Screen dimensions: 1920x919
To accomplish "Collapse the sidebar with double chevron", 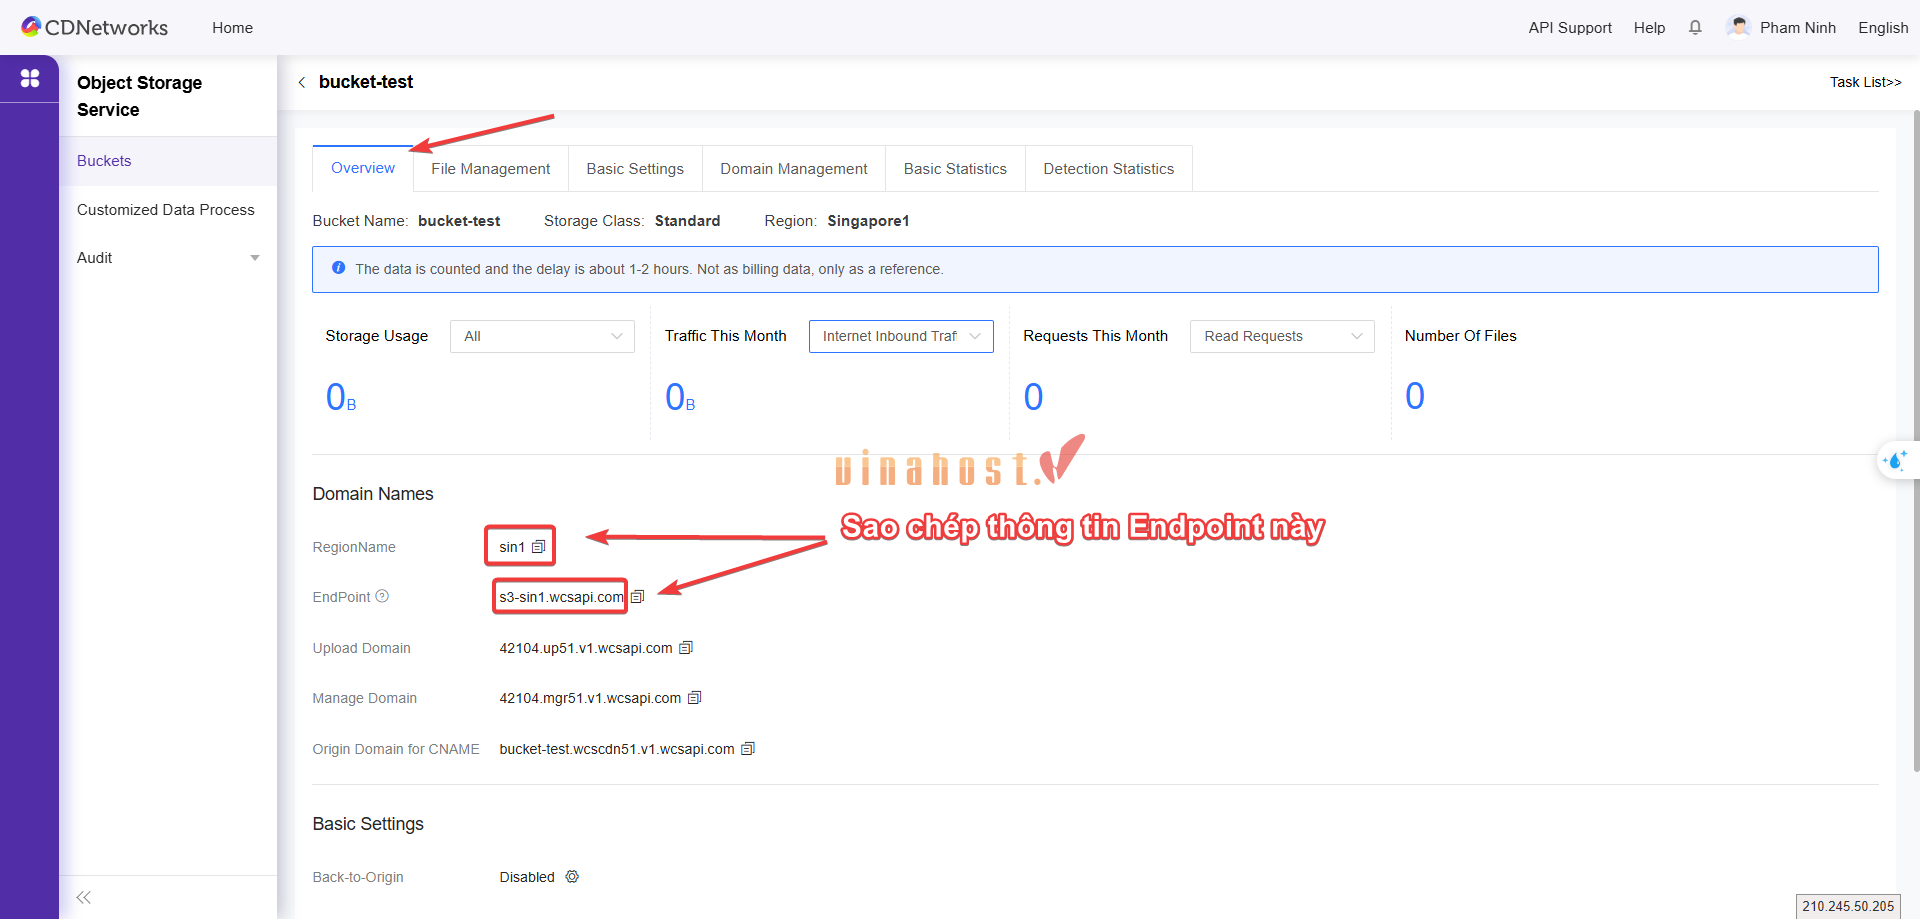I will pyautogui.click(x=84, y=897).
